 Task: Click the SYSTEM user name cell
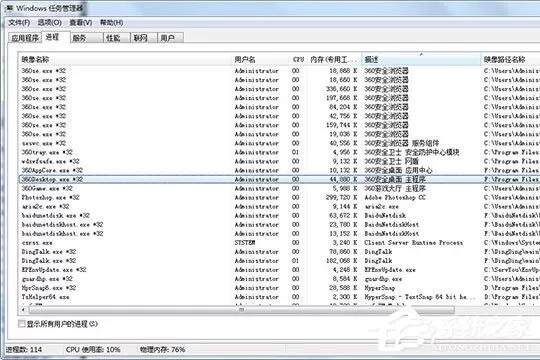(x=245, y=243)
